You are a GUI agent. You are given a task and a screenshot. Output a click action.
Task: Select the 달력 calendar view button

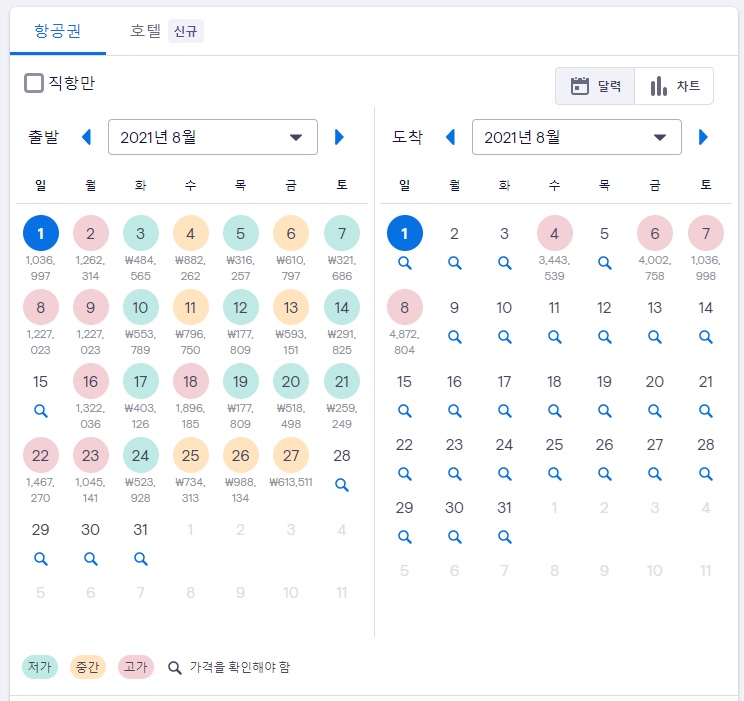(595, 86)
